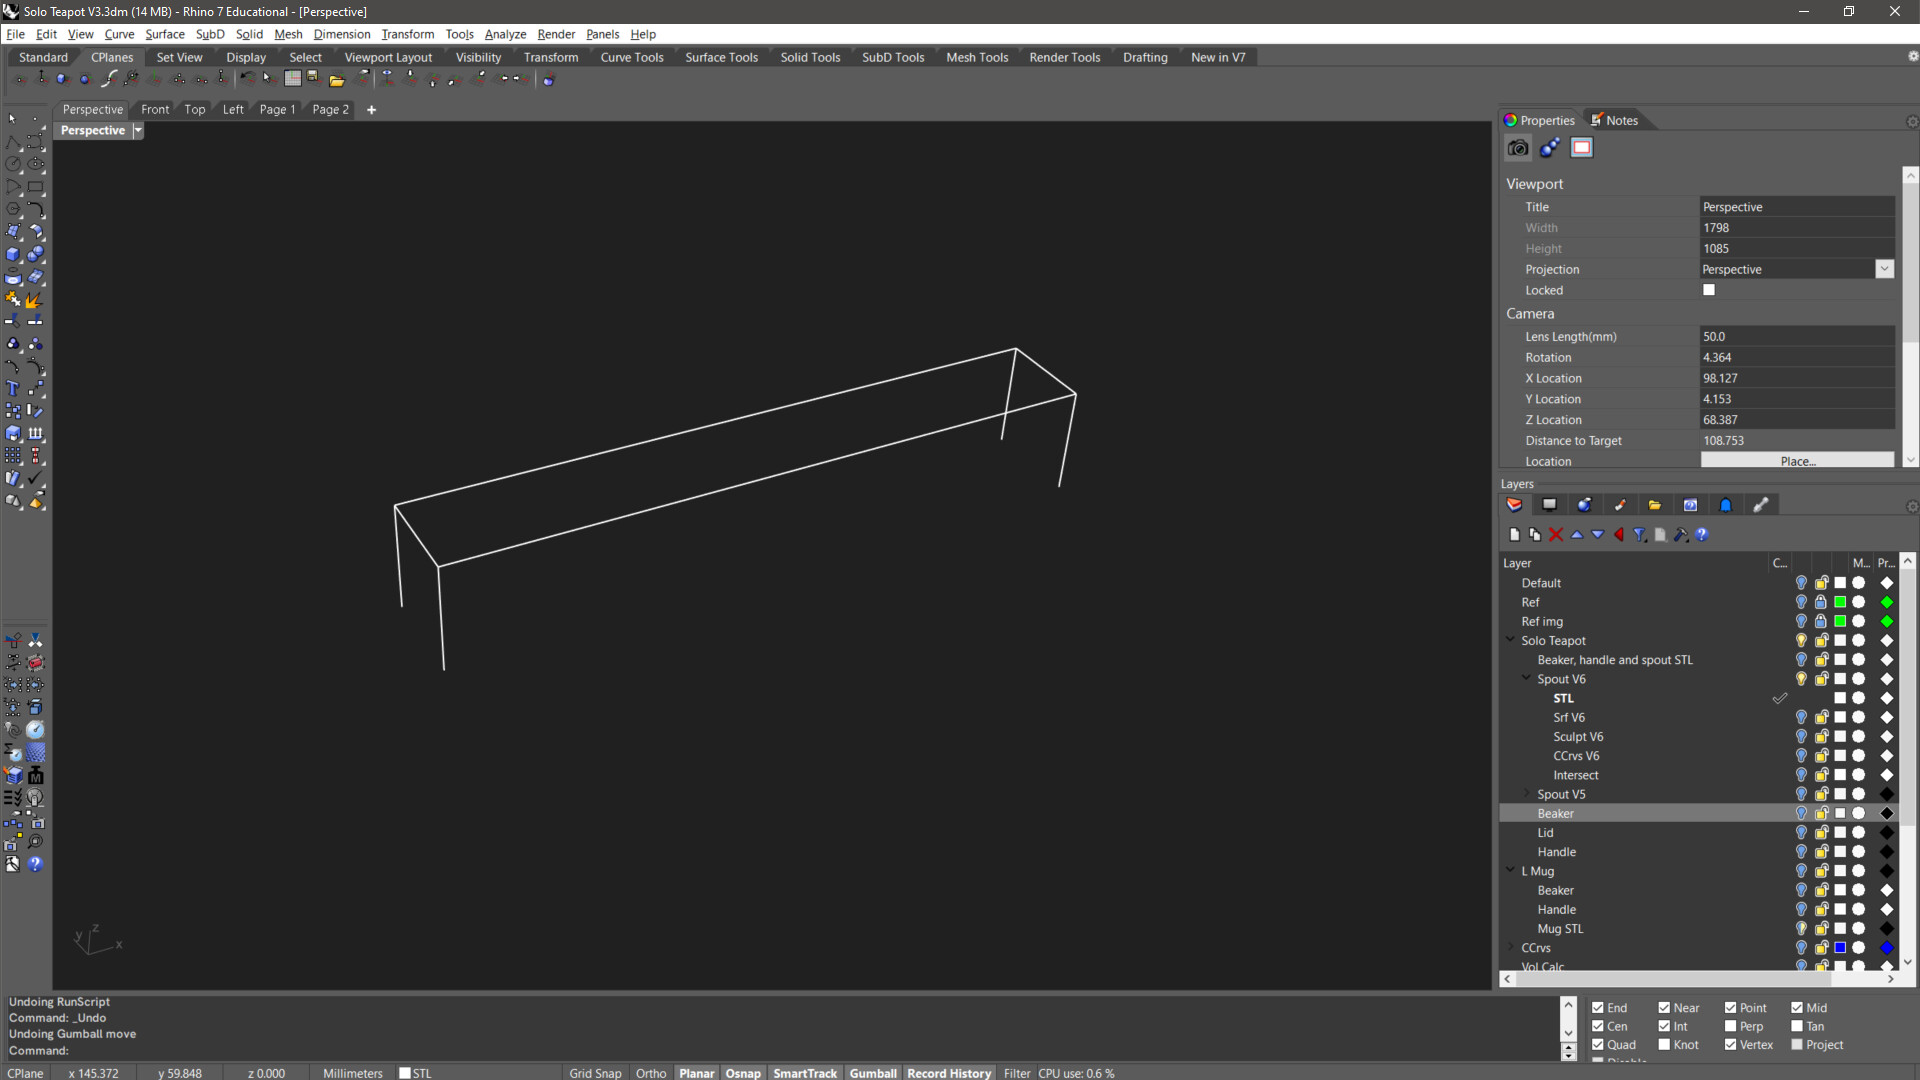Select the rectangle tool in left toolbar
The height and width of the screenshot is (1080, 1920).
click(x=36, y=187)
